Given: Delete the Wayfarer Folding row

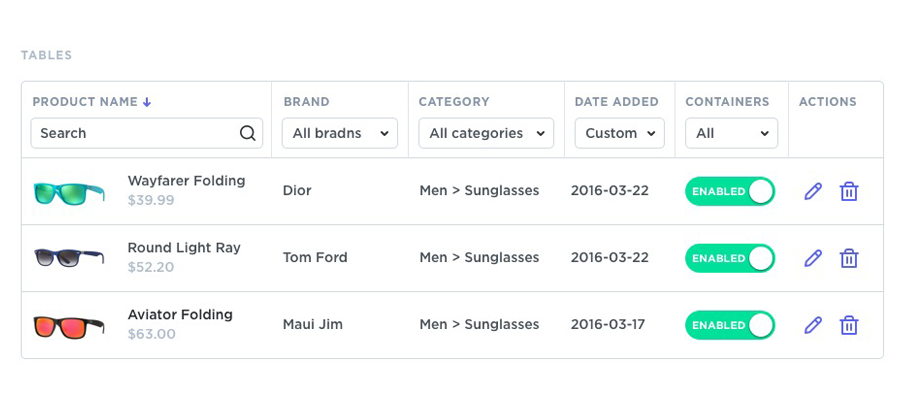Looking at the screenshot, I should pyautogui.click(x=849, y=191).
